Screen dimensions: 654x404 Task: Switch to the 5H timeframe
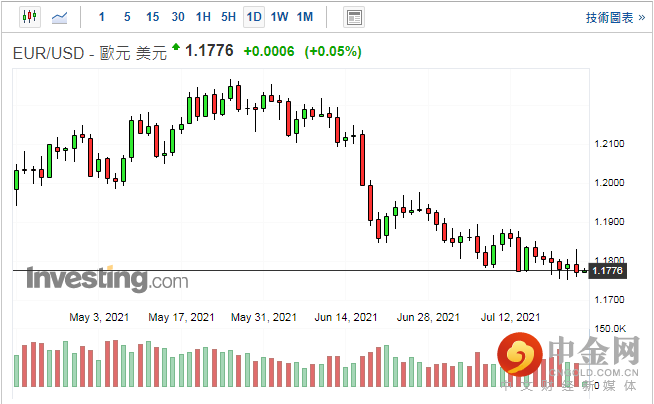pos(228,17)
